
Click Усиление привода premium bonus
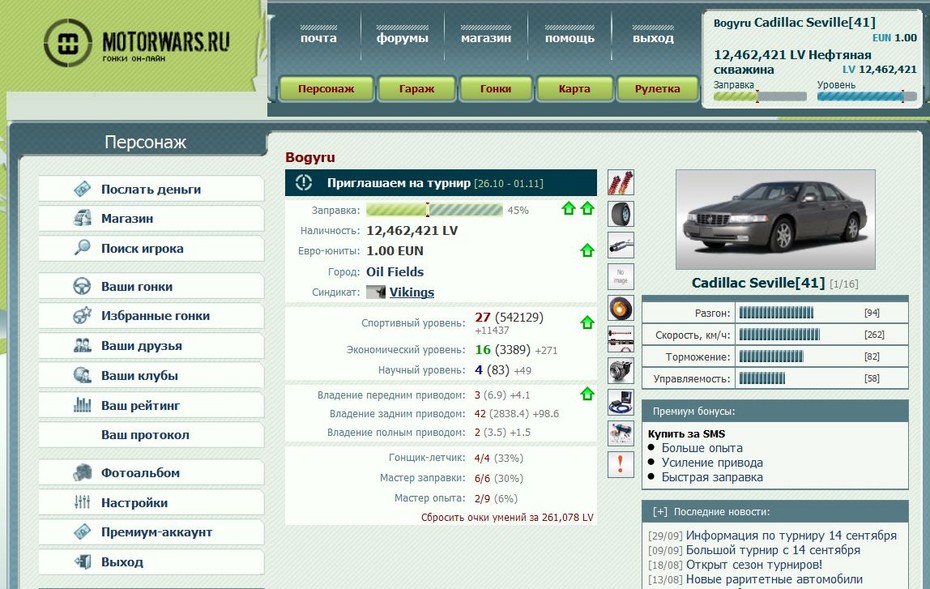pos(712,462)
